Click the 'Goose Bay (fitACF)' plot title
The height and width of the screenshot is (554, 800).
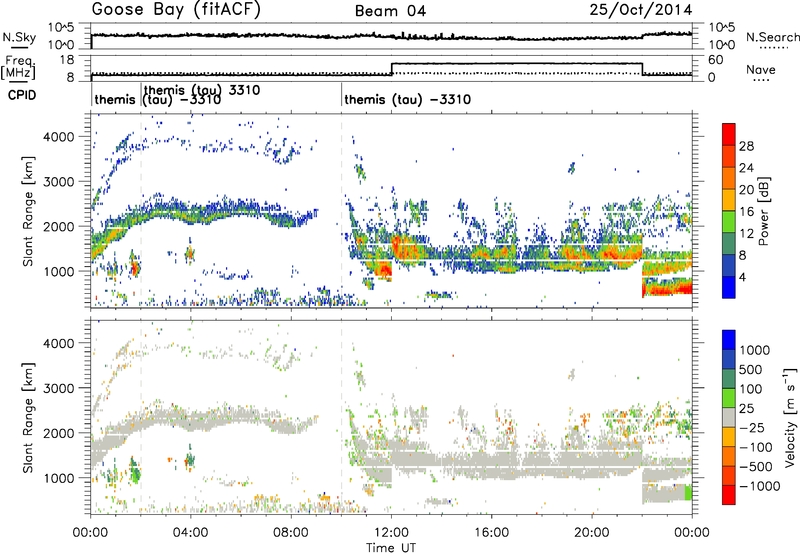[176, 9]
